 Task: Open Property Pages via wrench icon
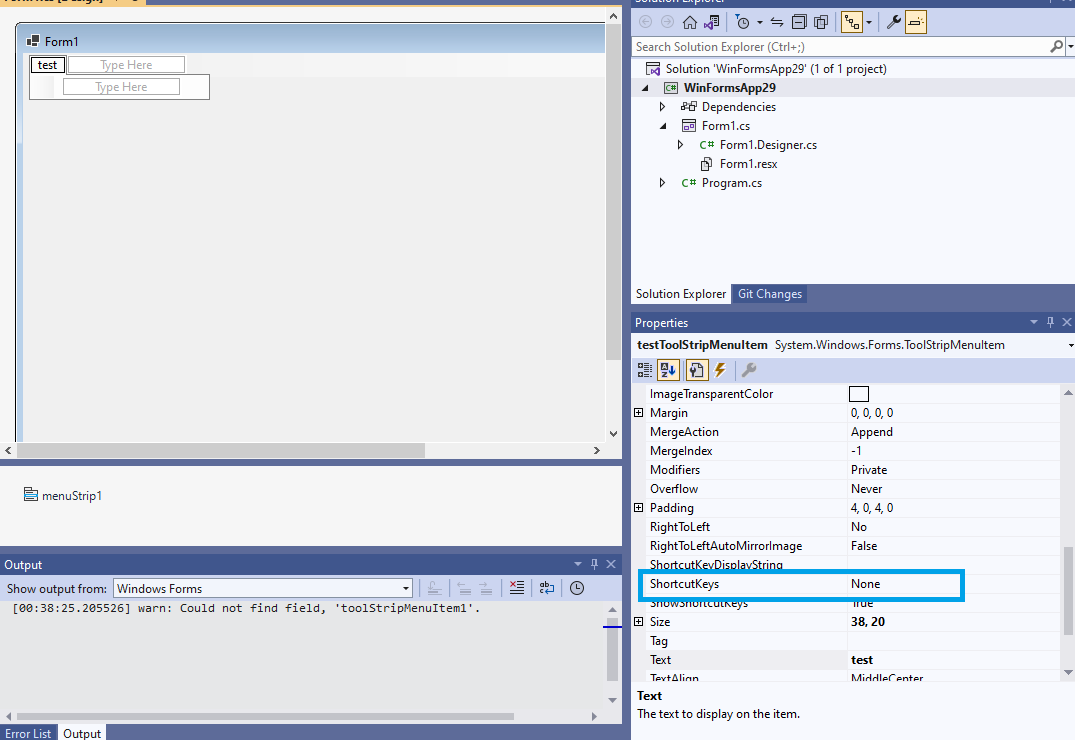[748, 370]
